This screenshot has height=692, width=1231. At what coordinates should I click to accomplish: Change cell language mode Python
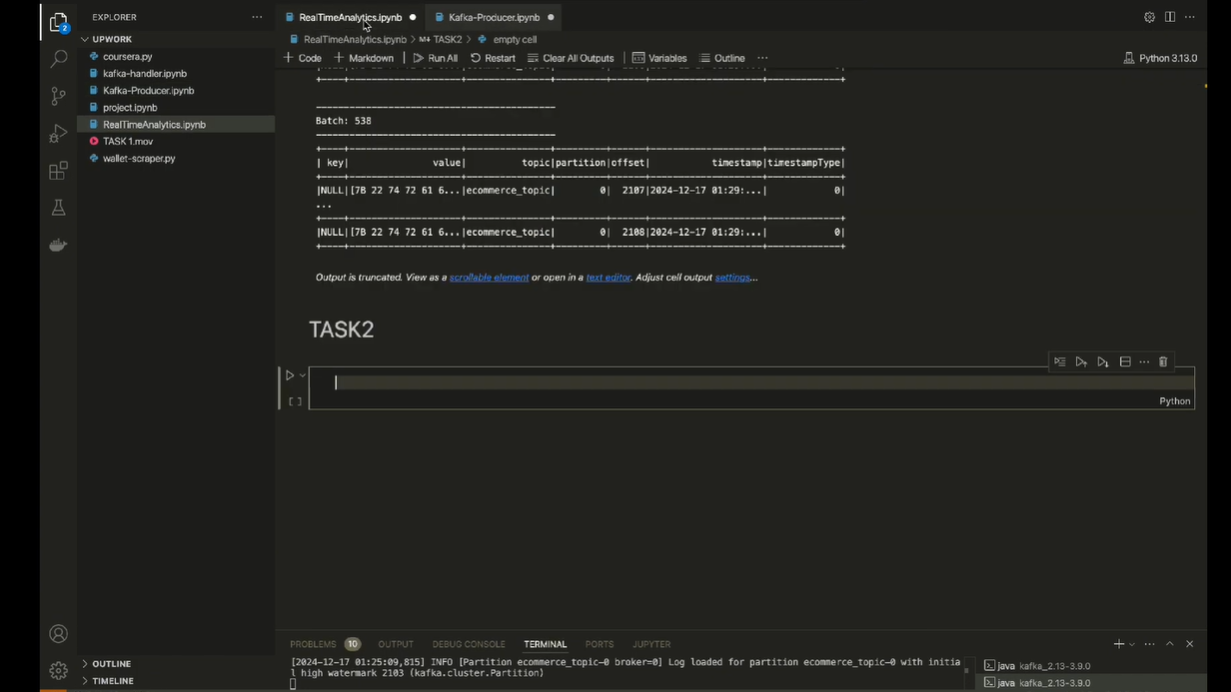[x=1174, y=401]
